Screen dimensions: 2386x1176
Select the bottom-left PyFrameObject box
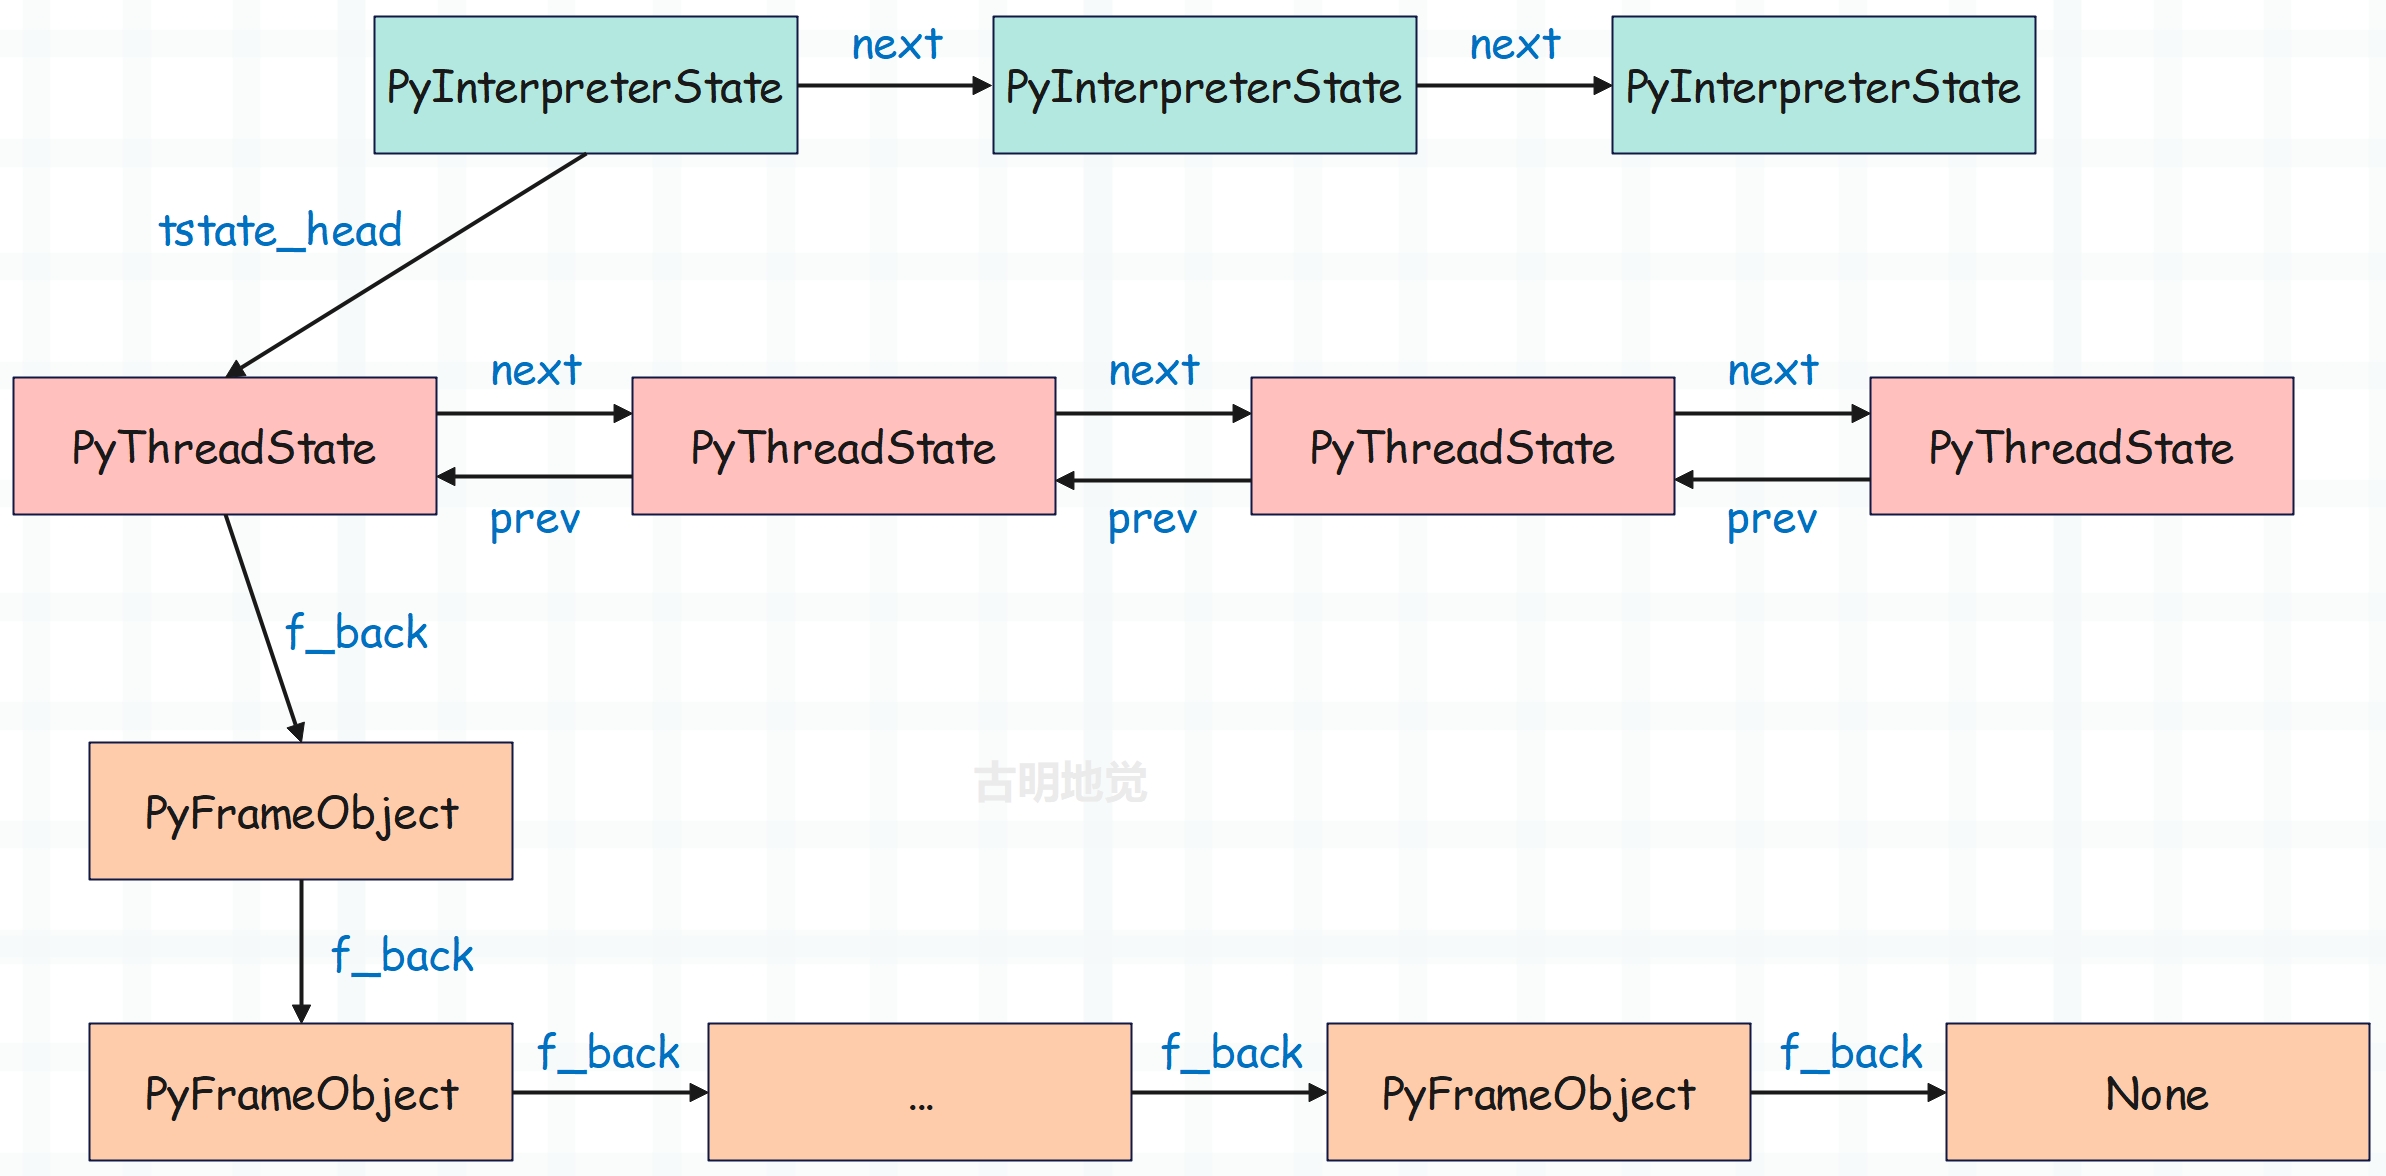301,1092
